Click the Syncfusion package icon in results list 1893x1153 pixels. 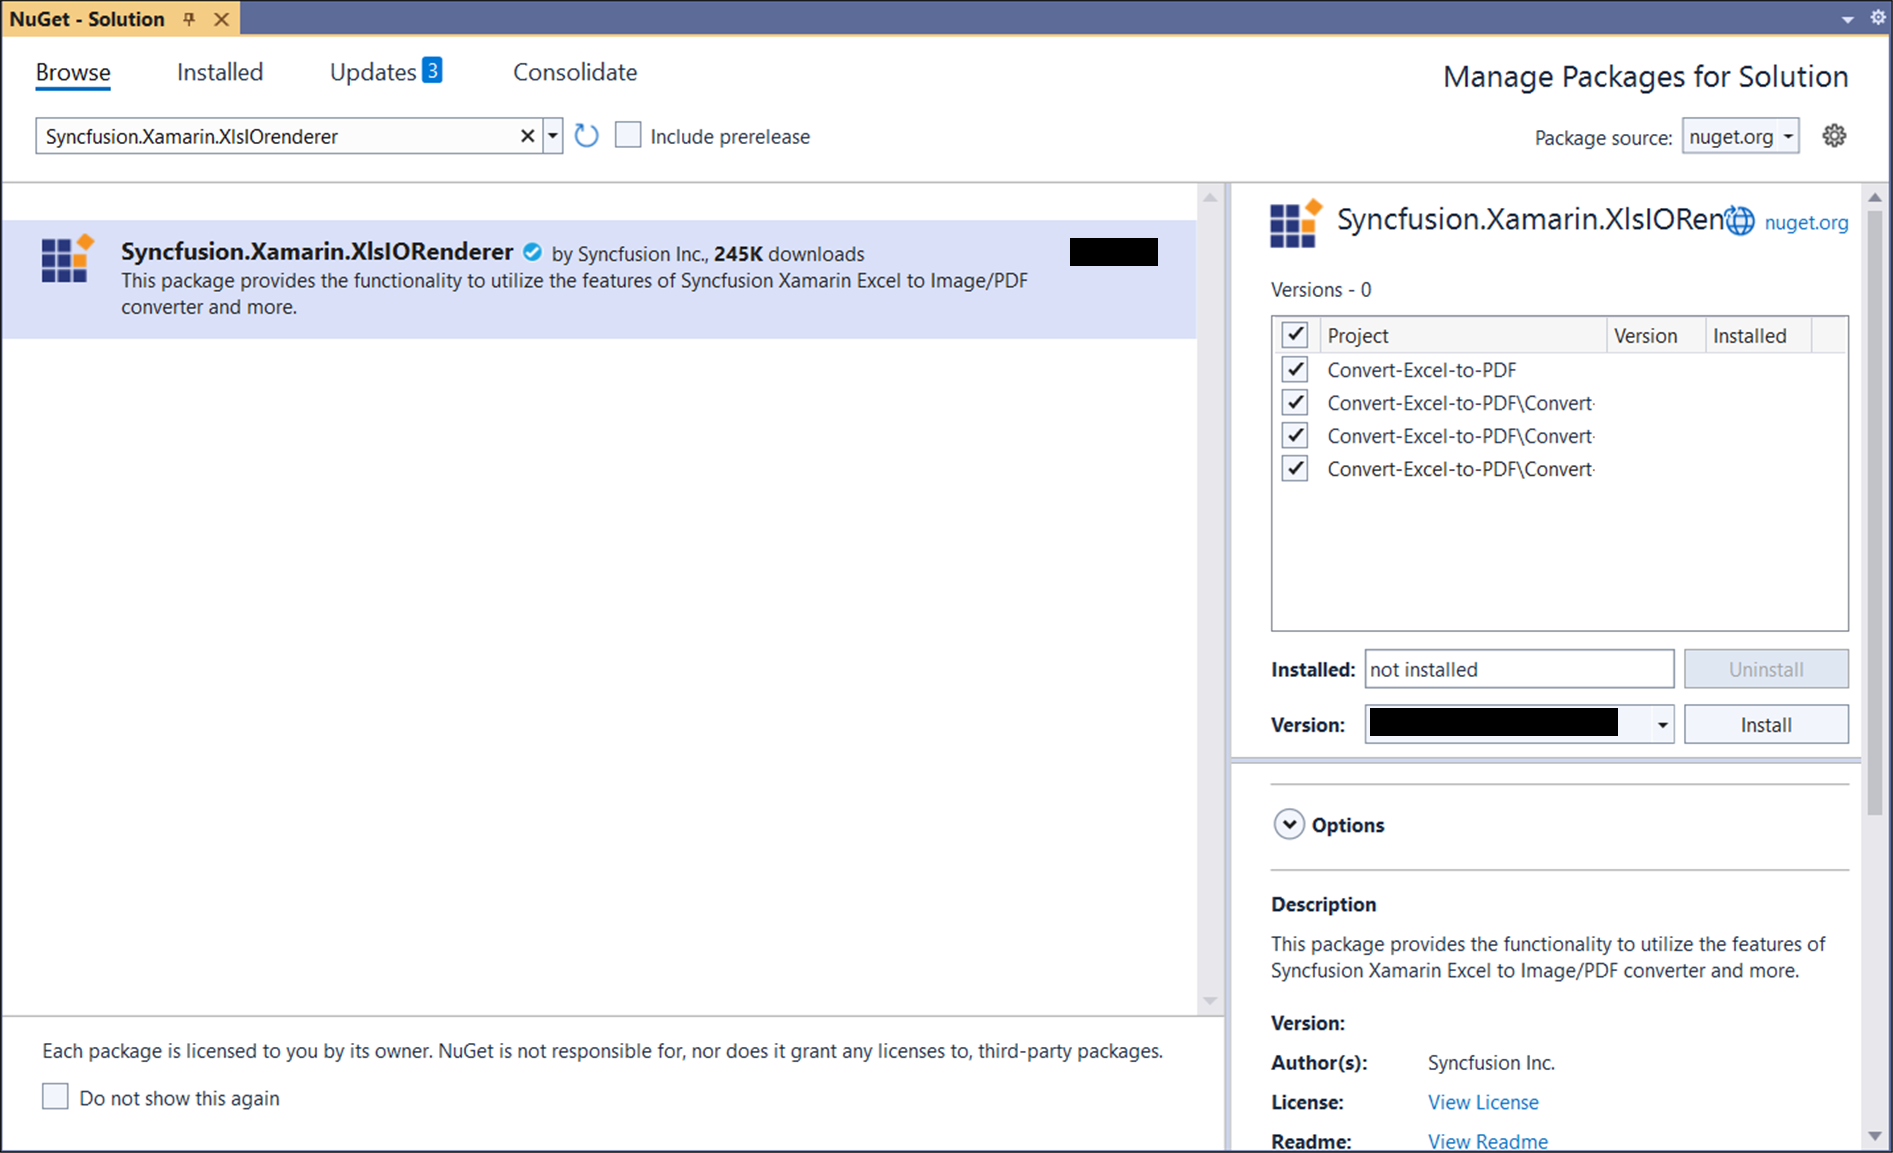pyautogui.click(x=67, y=259)
